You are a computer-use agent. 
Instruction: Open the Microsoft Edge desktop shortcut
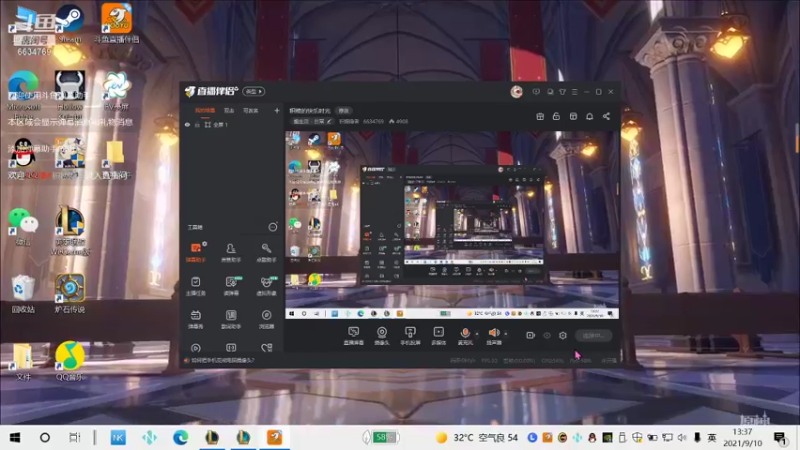coord(23,92)
